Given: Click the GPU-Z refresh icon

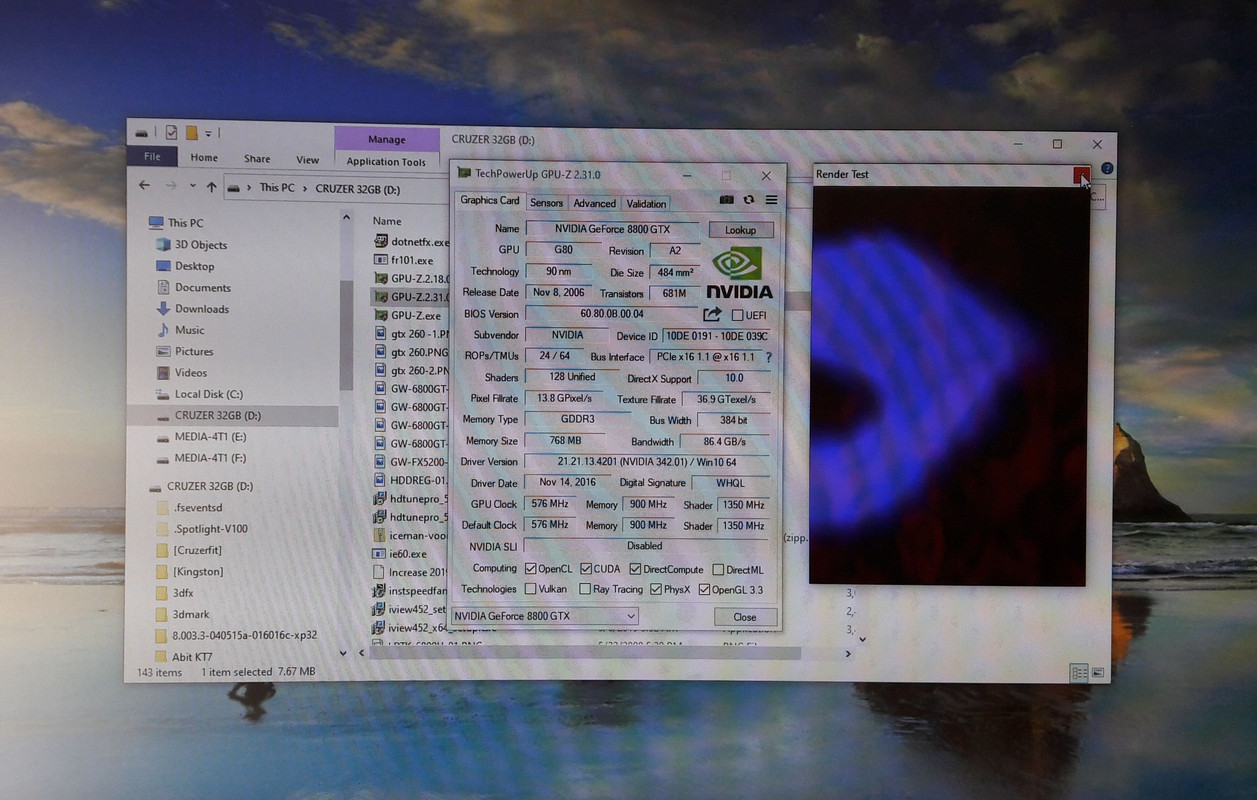Looking at the screenshot, I should pos(749,200).
